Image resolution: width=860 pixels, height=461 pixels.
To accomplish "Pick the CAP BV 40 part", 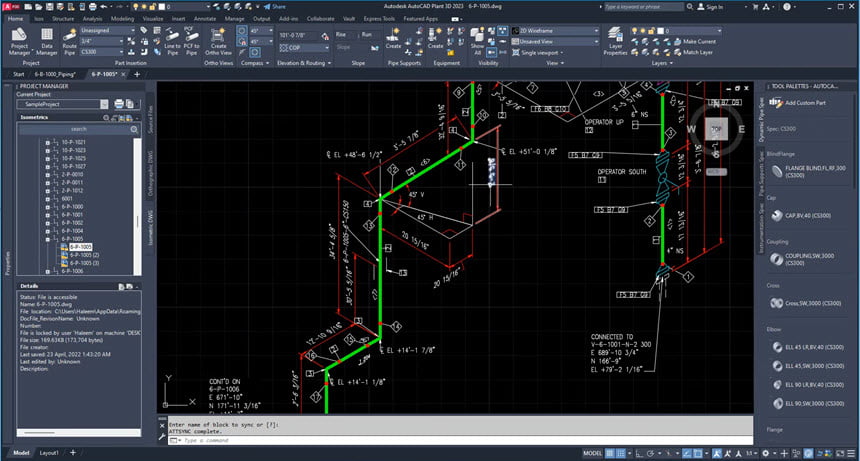I will point(801,215).
